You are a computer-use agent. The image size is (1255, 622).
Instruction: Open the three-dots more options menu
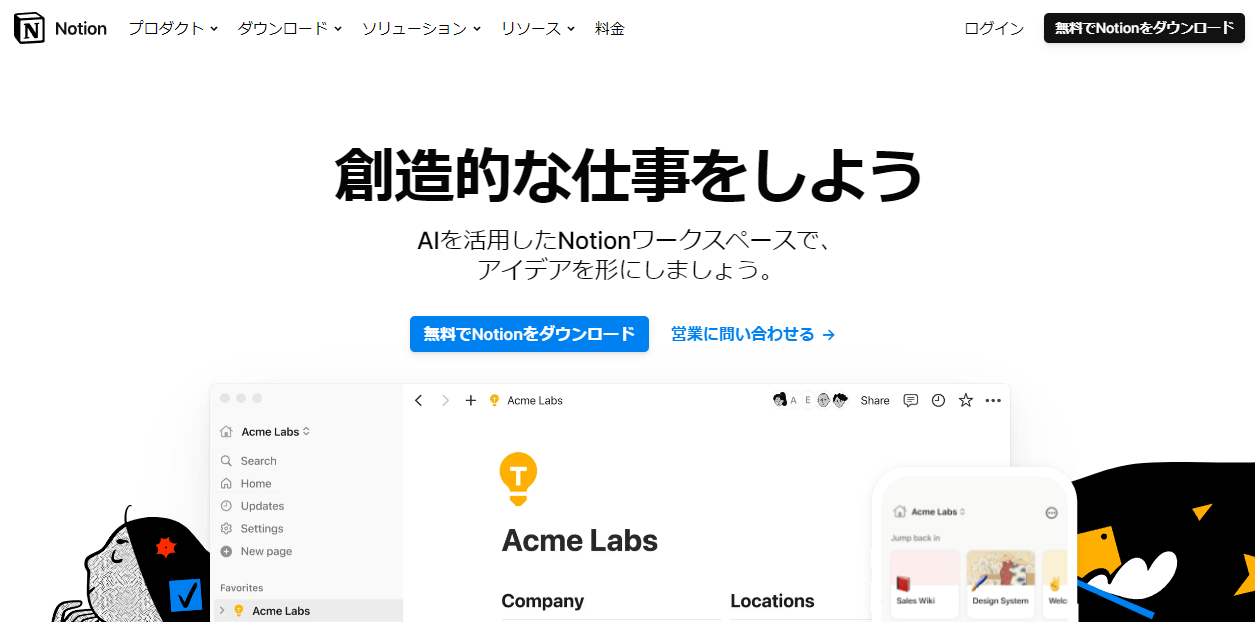993,400
